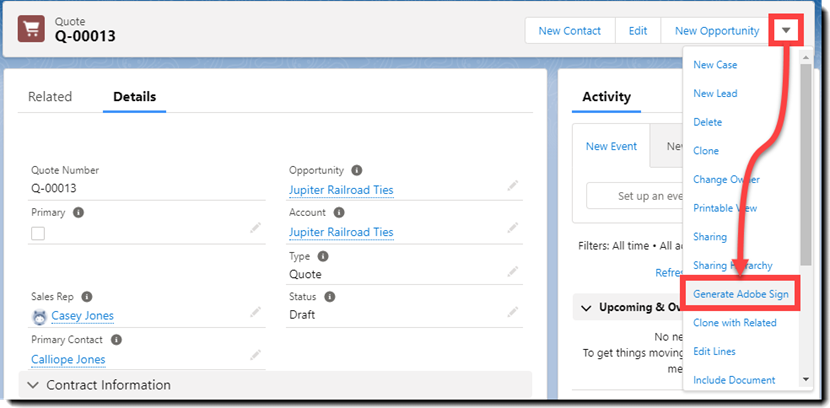Choose Change Owner menu item

coord(726,179)
